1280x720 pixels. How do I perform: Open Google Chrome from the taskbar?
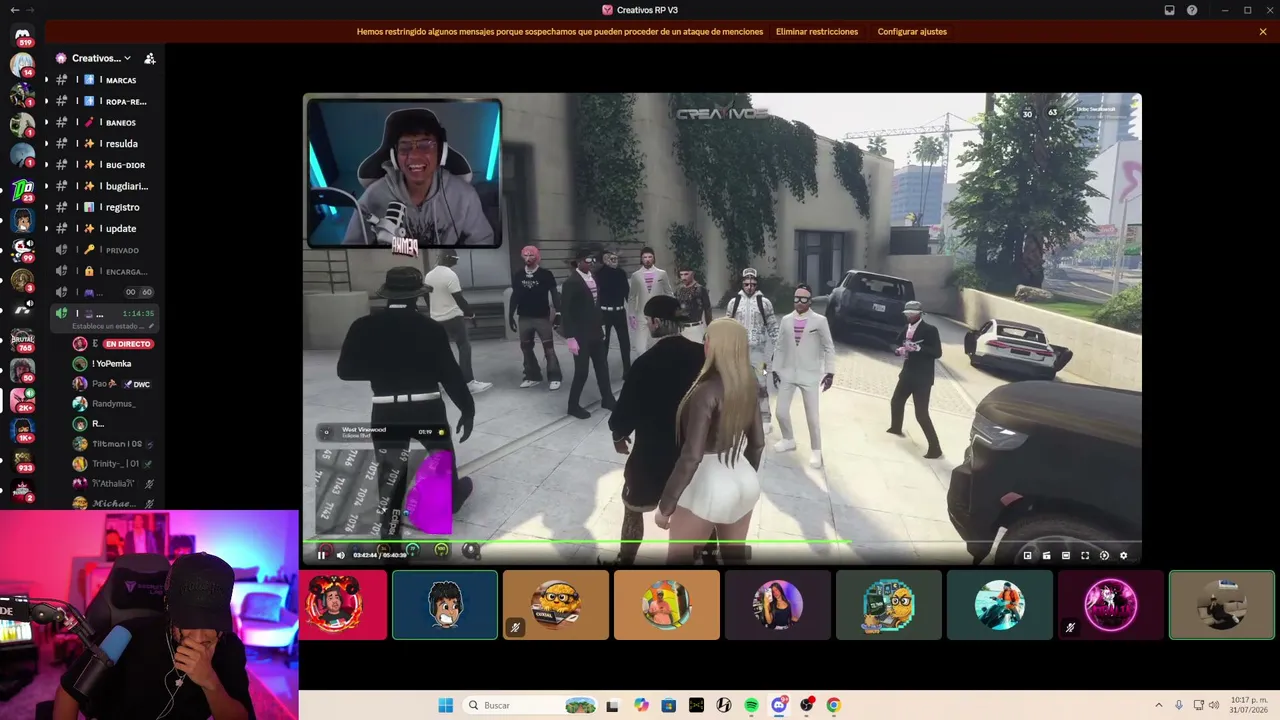pyautogui.click(x=834, y=705)
